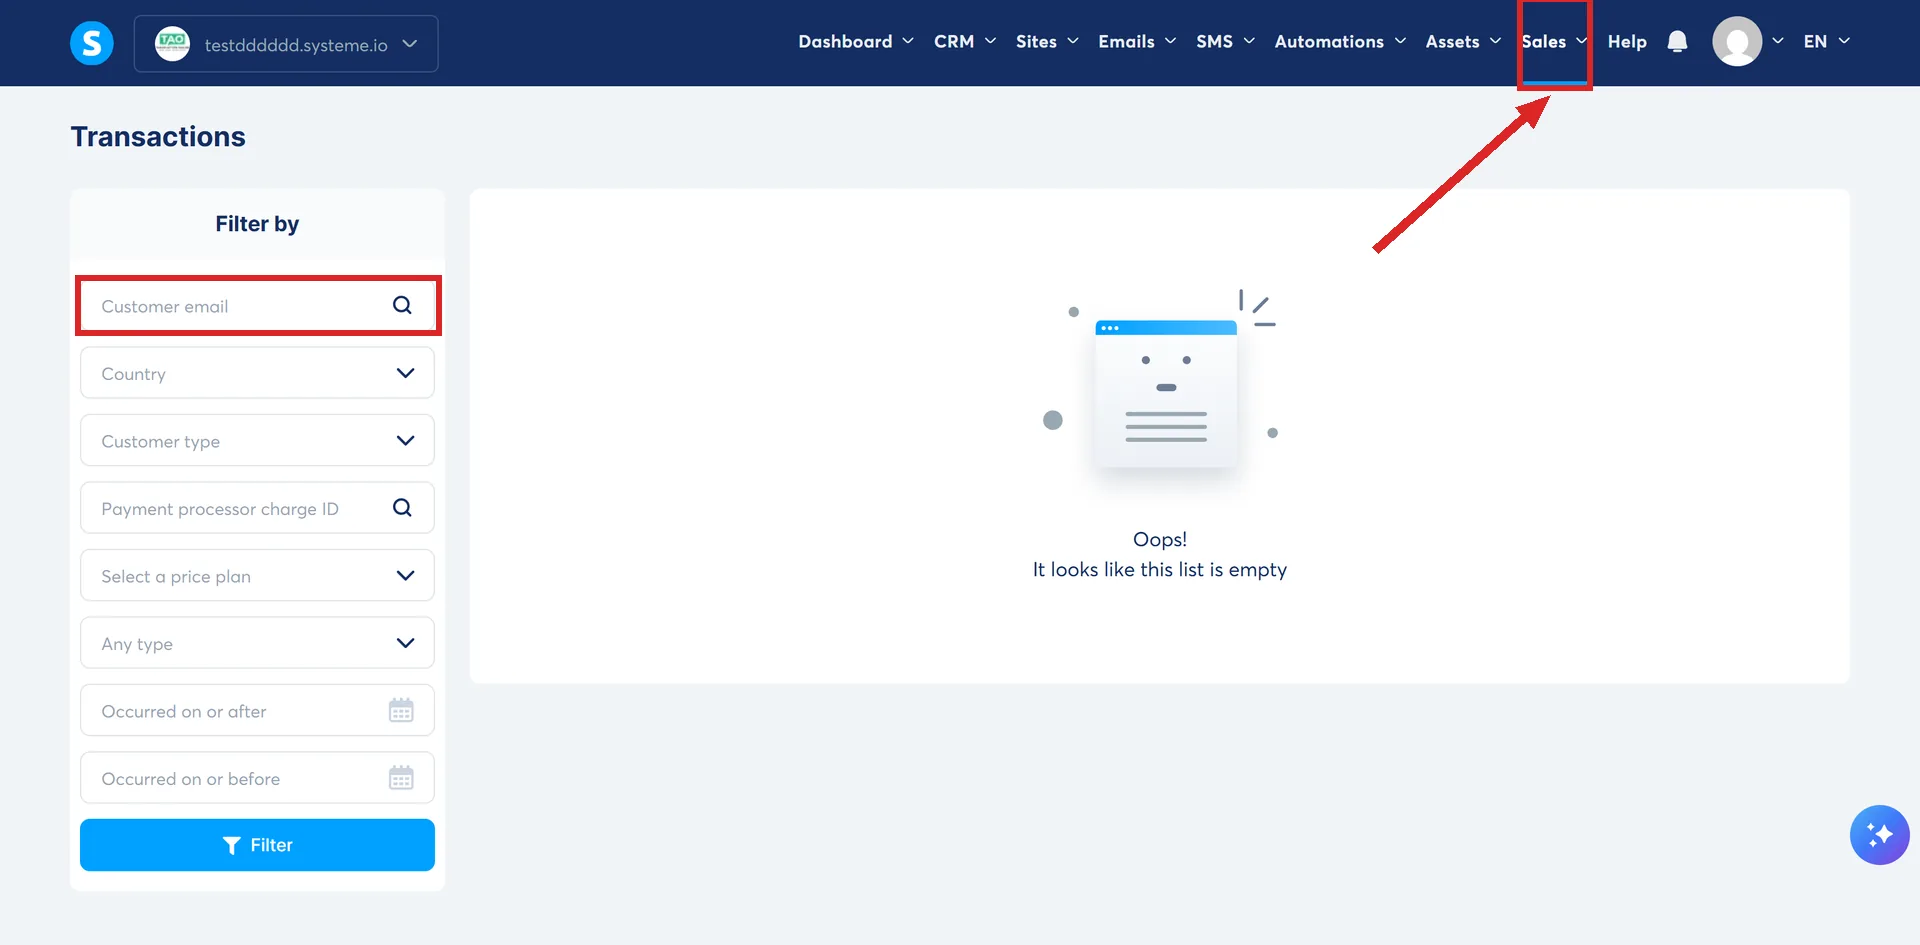The width and height of the screenshot is (1920, 945).
Task: Open the Any type dropdown
Action: point(257,643)
